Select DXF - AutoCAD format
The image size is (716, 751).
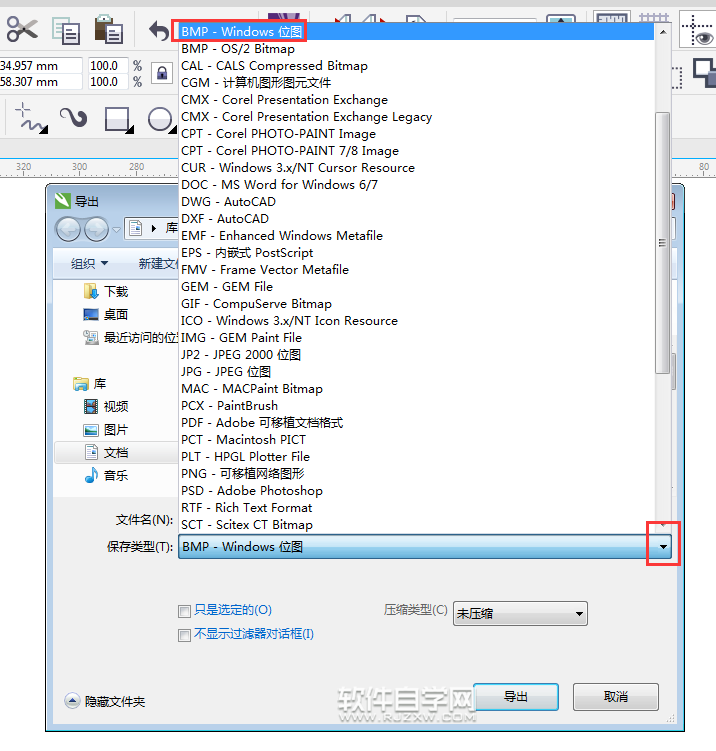tap(416, 219)
